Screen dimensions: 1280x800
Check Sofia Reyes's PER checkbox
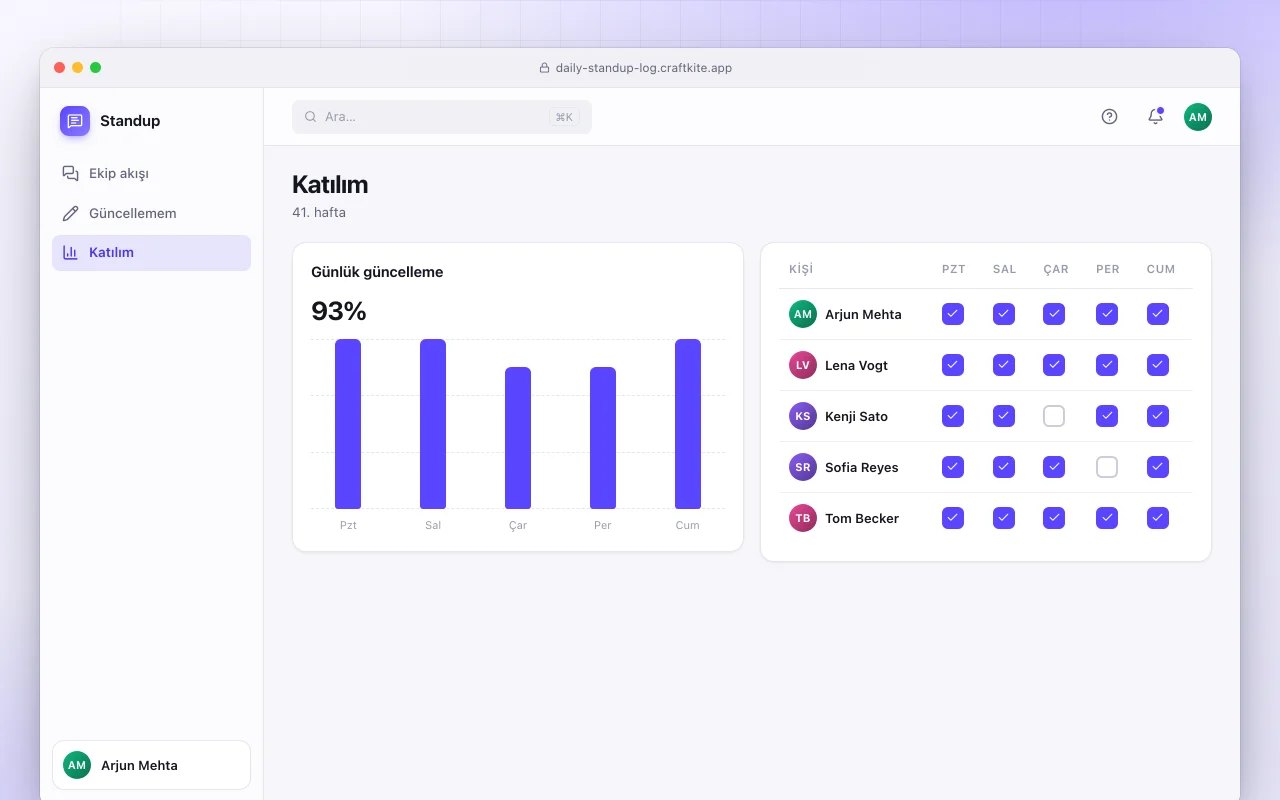pos(1106,467)
